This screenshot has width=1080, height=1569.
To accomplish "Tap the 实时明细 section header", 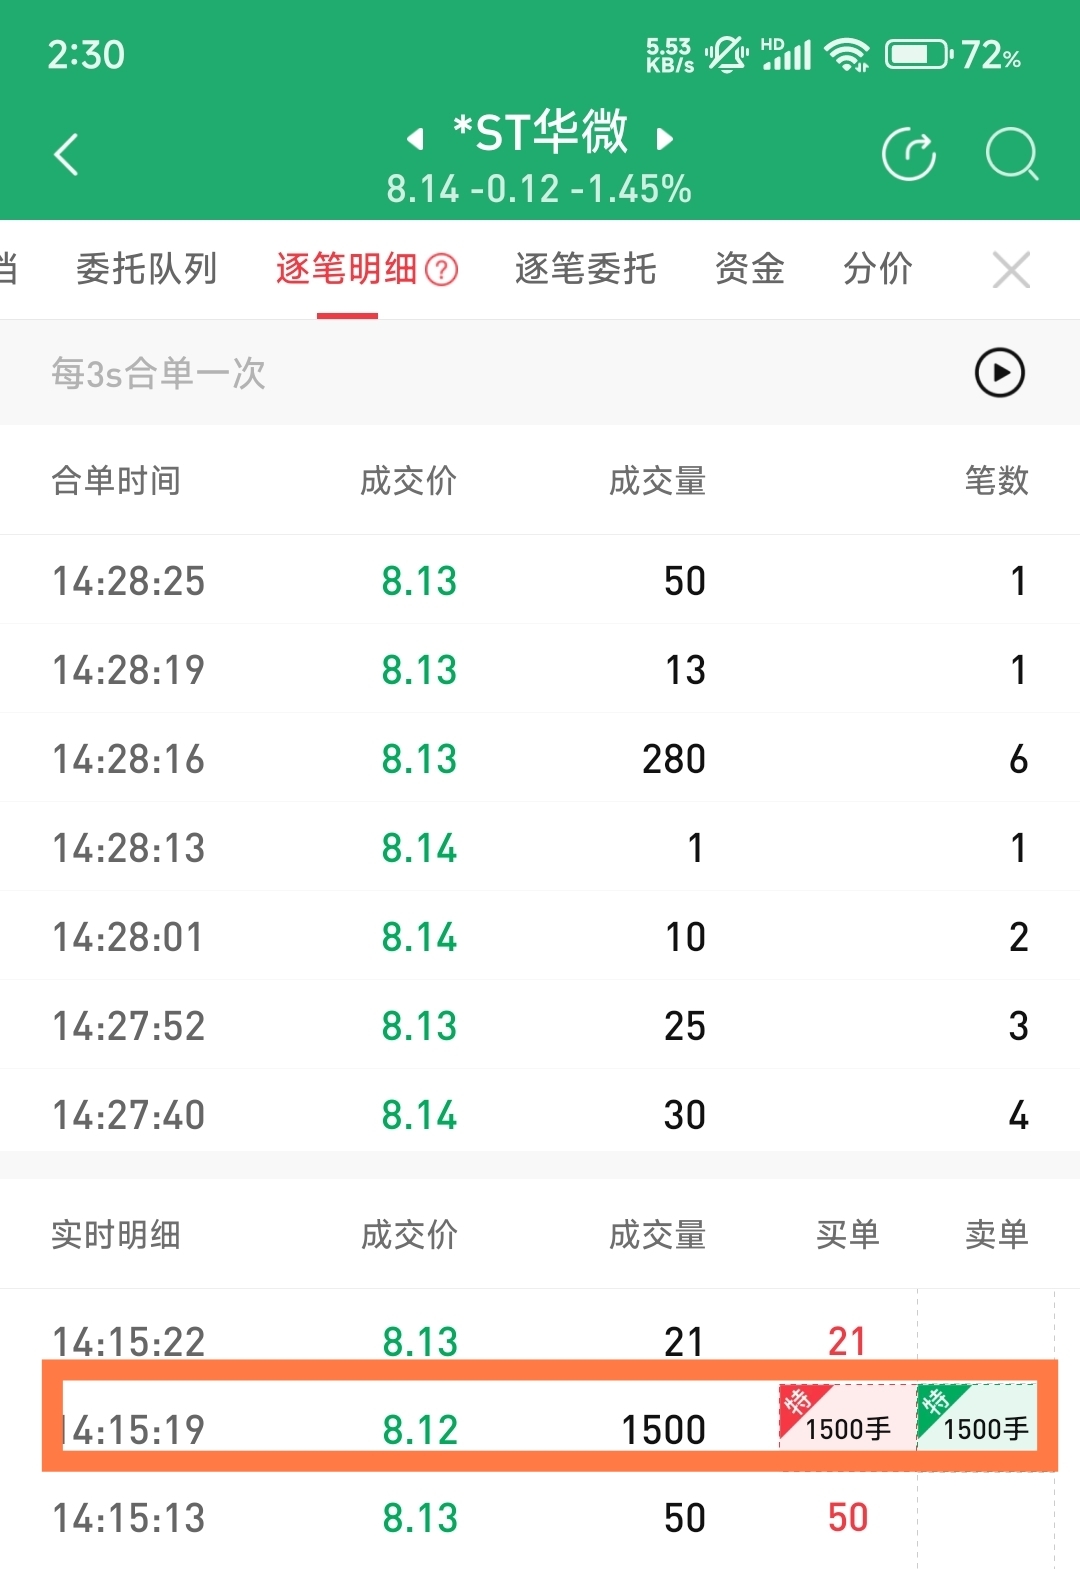I will [x=116, y=1235].
